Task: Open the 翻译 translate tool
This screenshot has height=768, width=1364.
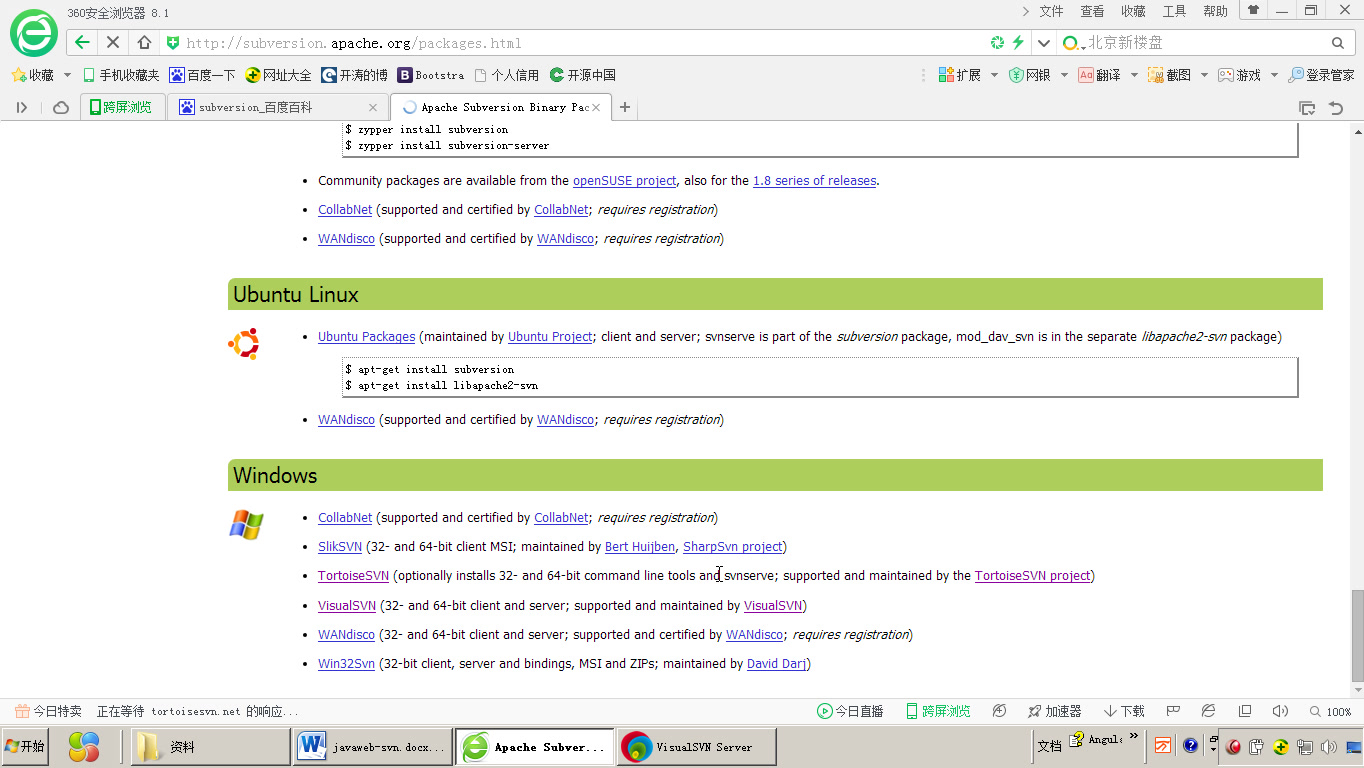Action: pyautogui.click(x=1100, y=75)
